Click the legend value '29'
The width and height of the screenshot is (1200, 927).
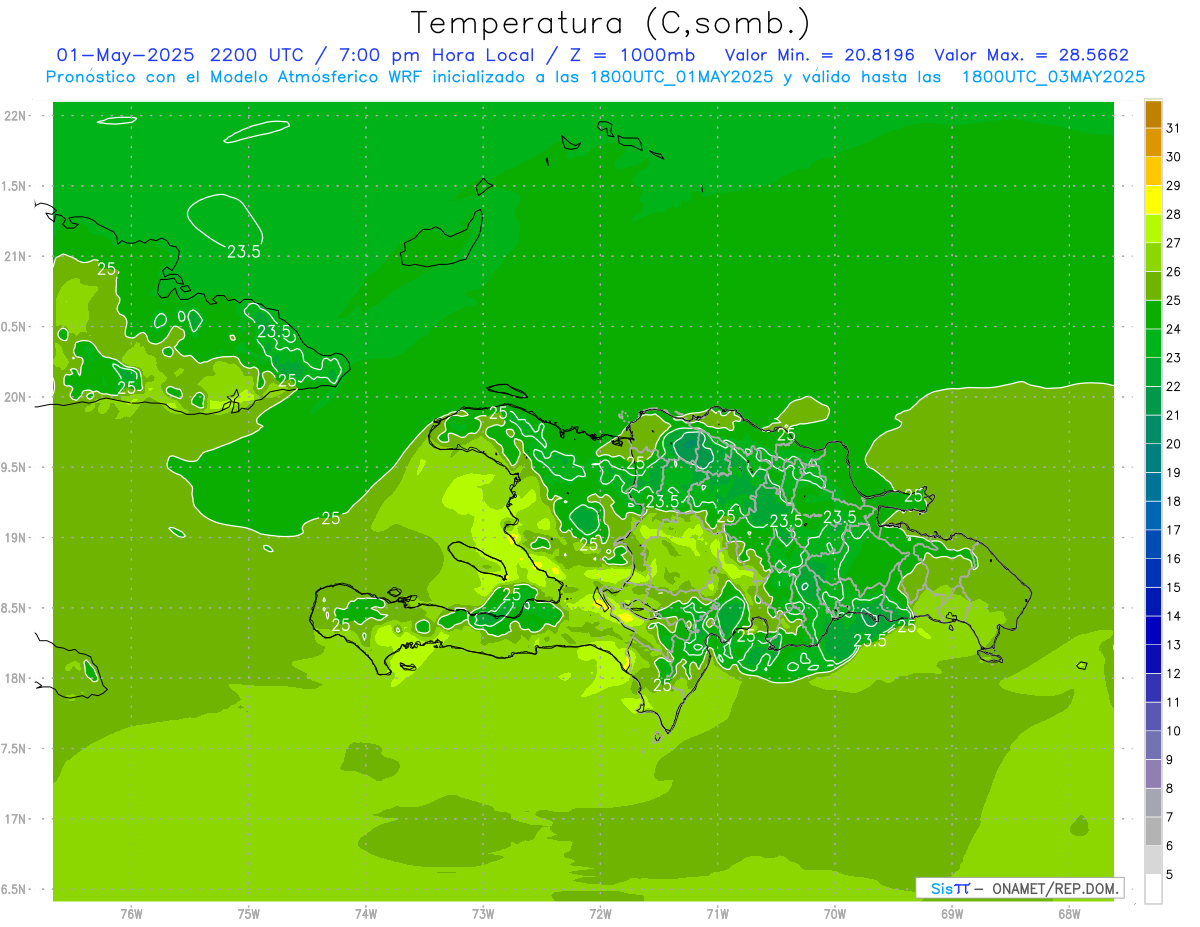tap(1173, 185)
